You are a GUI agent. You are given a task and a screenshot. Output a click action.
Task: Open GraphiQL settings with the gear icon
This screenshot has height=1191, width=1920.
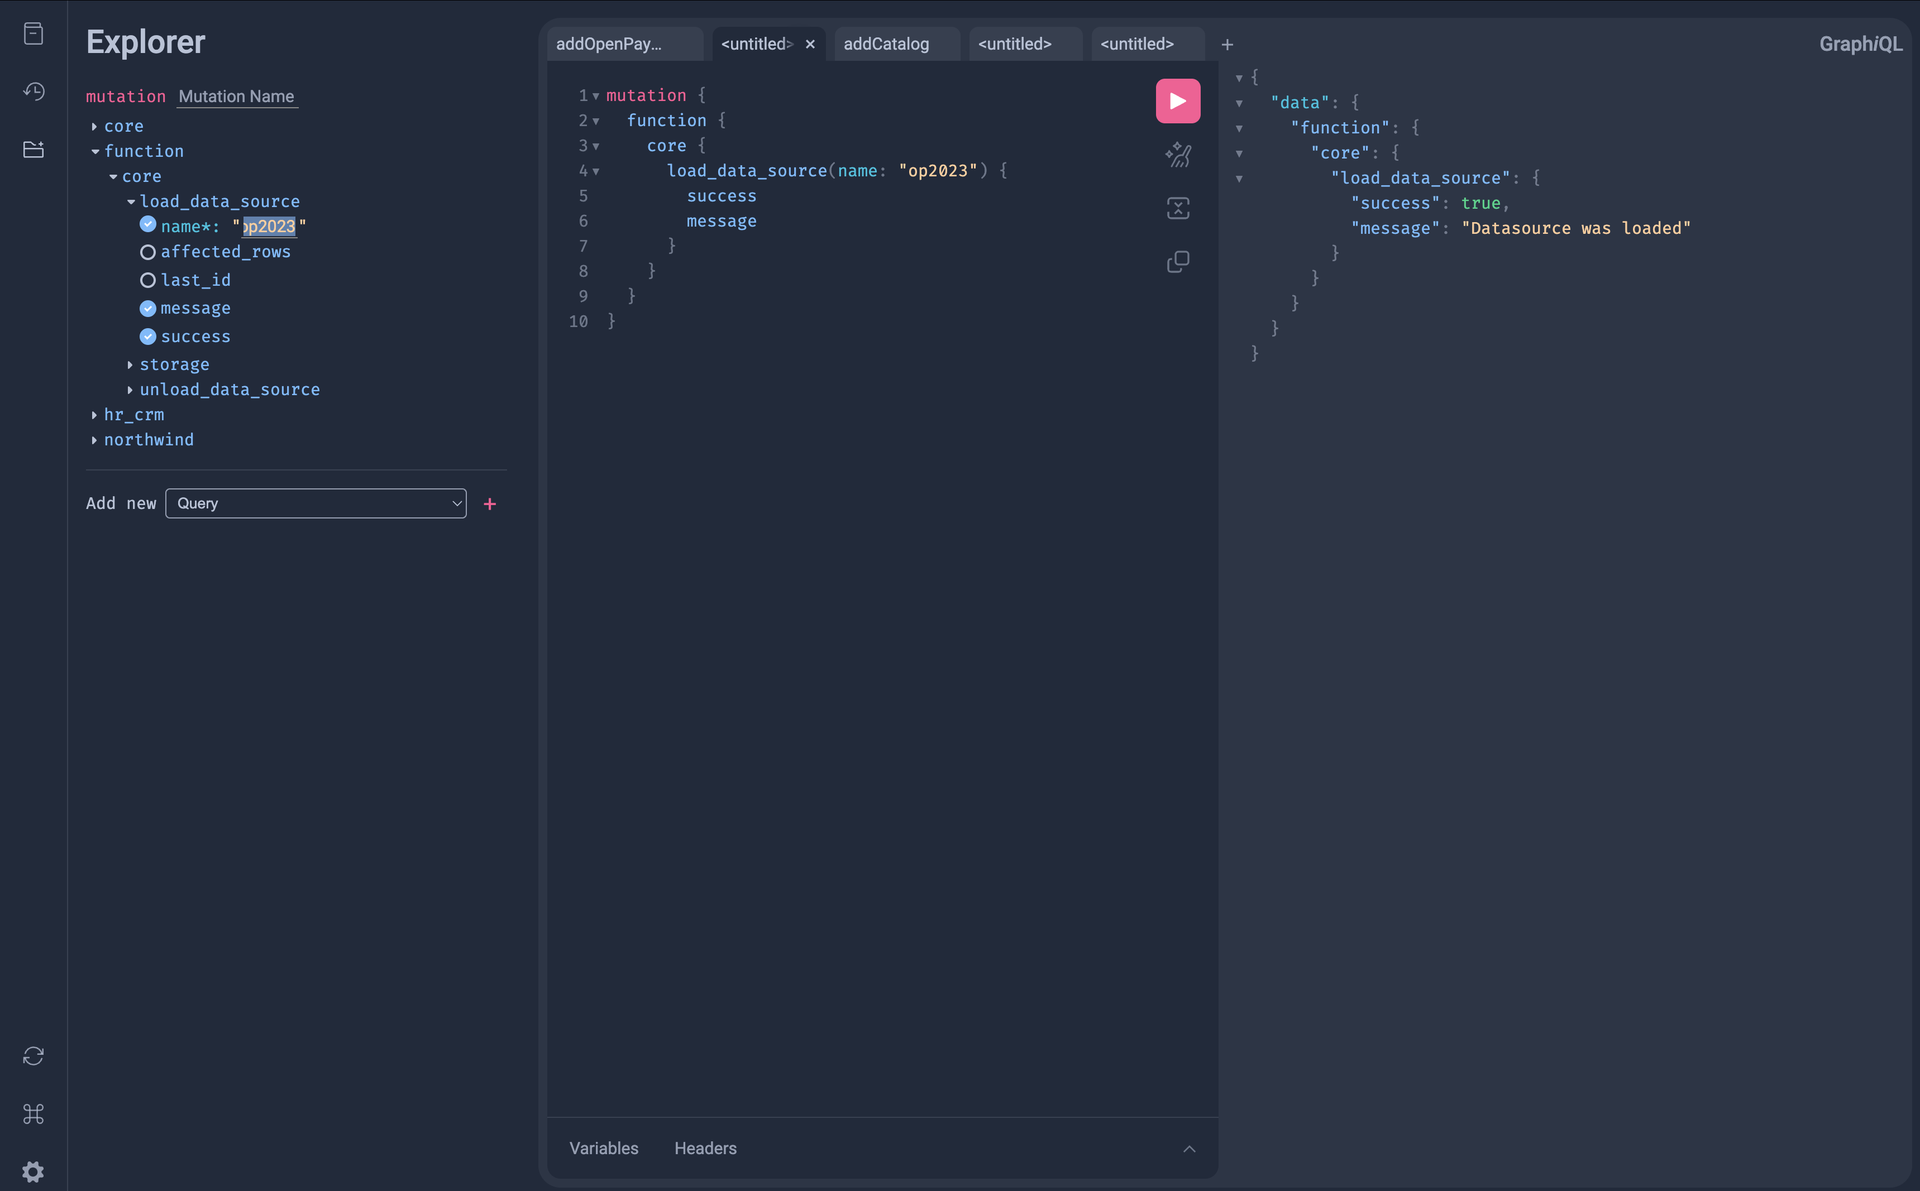click(x=33, y=1172)
